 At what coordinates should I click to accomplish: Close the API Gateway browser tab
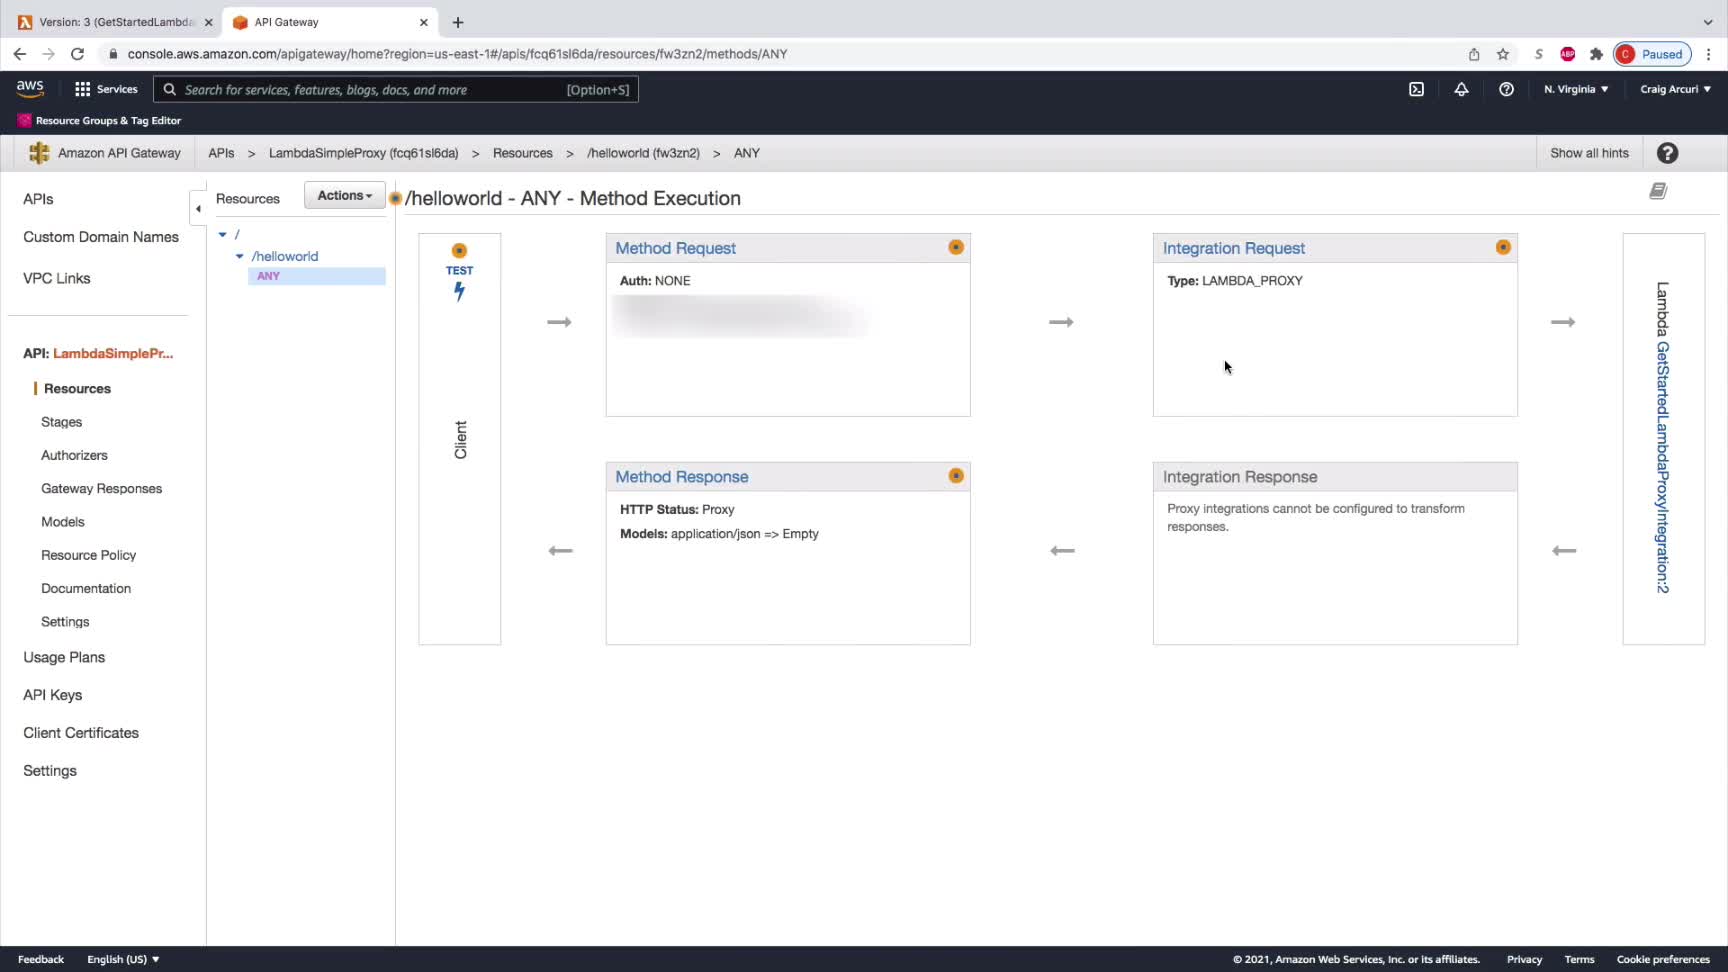pos(424,22)
